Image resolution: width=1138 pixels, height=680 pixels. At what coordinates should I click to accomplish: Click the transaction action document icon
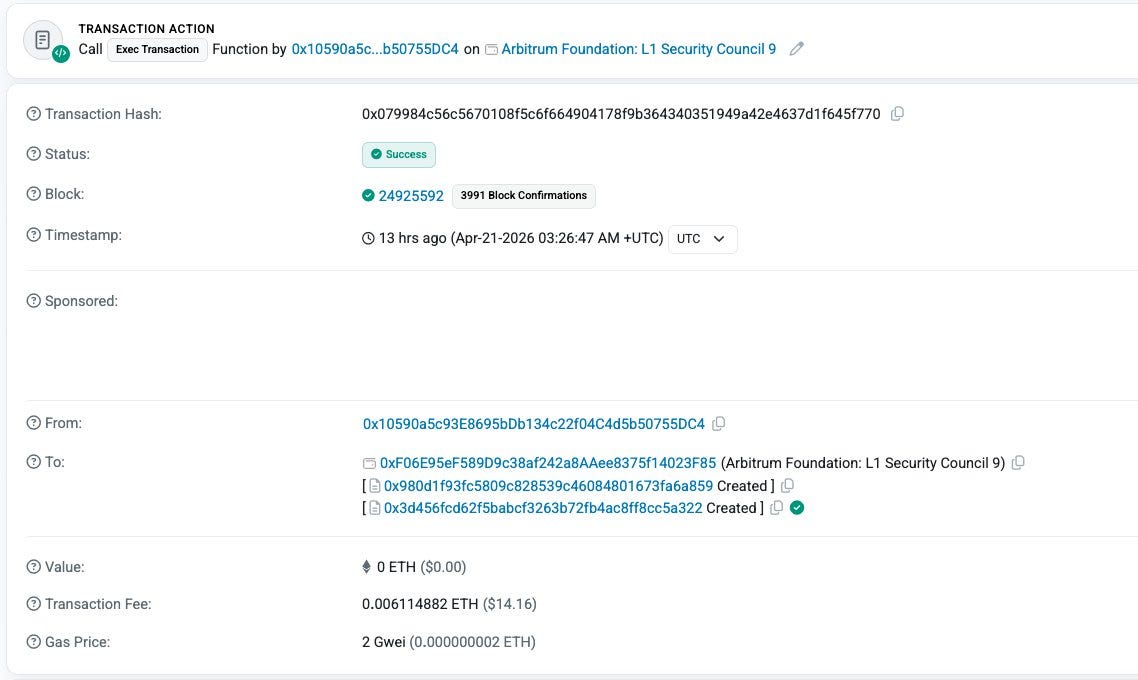tap(41, 39)
